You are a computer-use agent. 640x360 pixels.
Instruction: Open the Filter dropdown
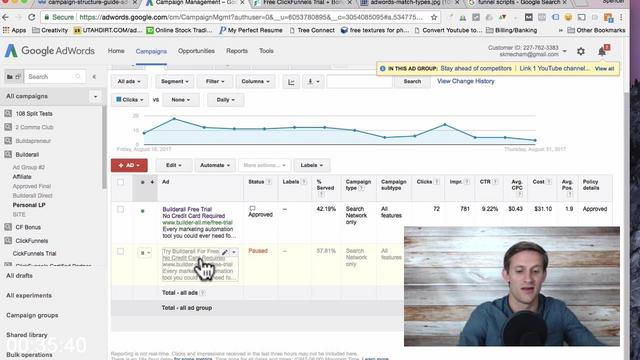coord(214,82)
